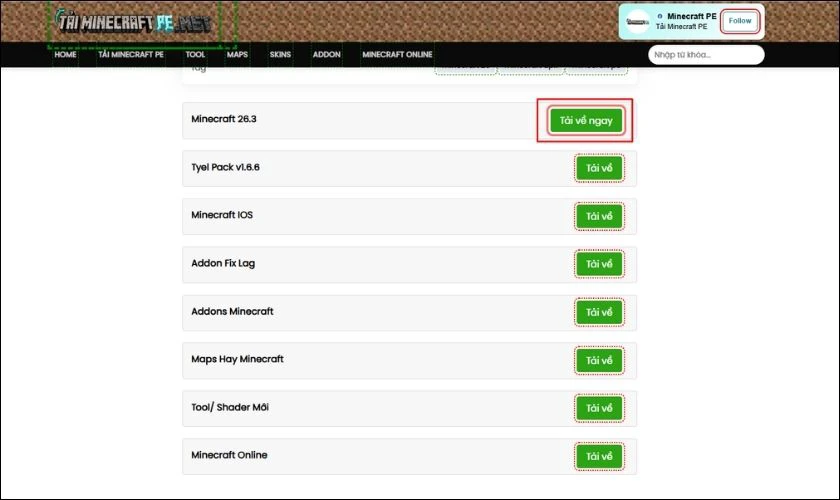Click Tải về for Maps Hay Minecraft
Viewport: 840px width, 500px height.
pos(599,361)
